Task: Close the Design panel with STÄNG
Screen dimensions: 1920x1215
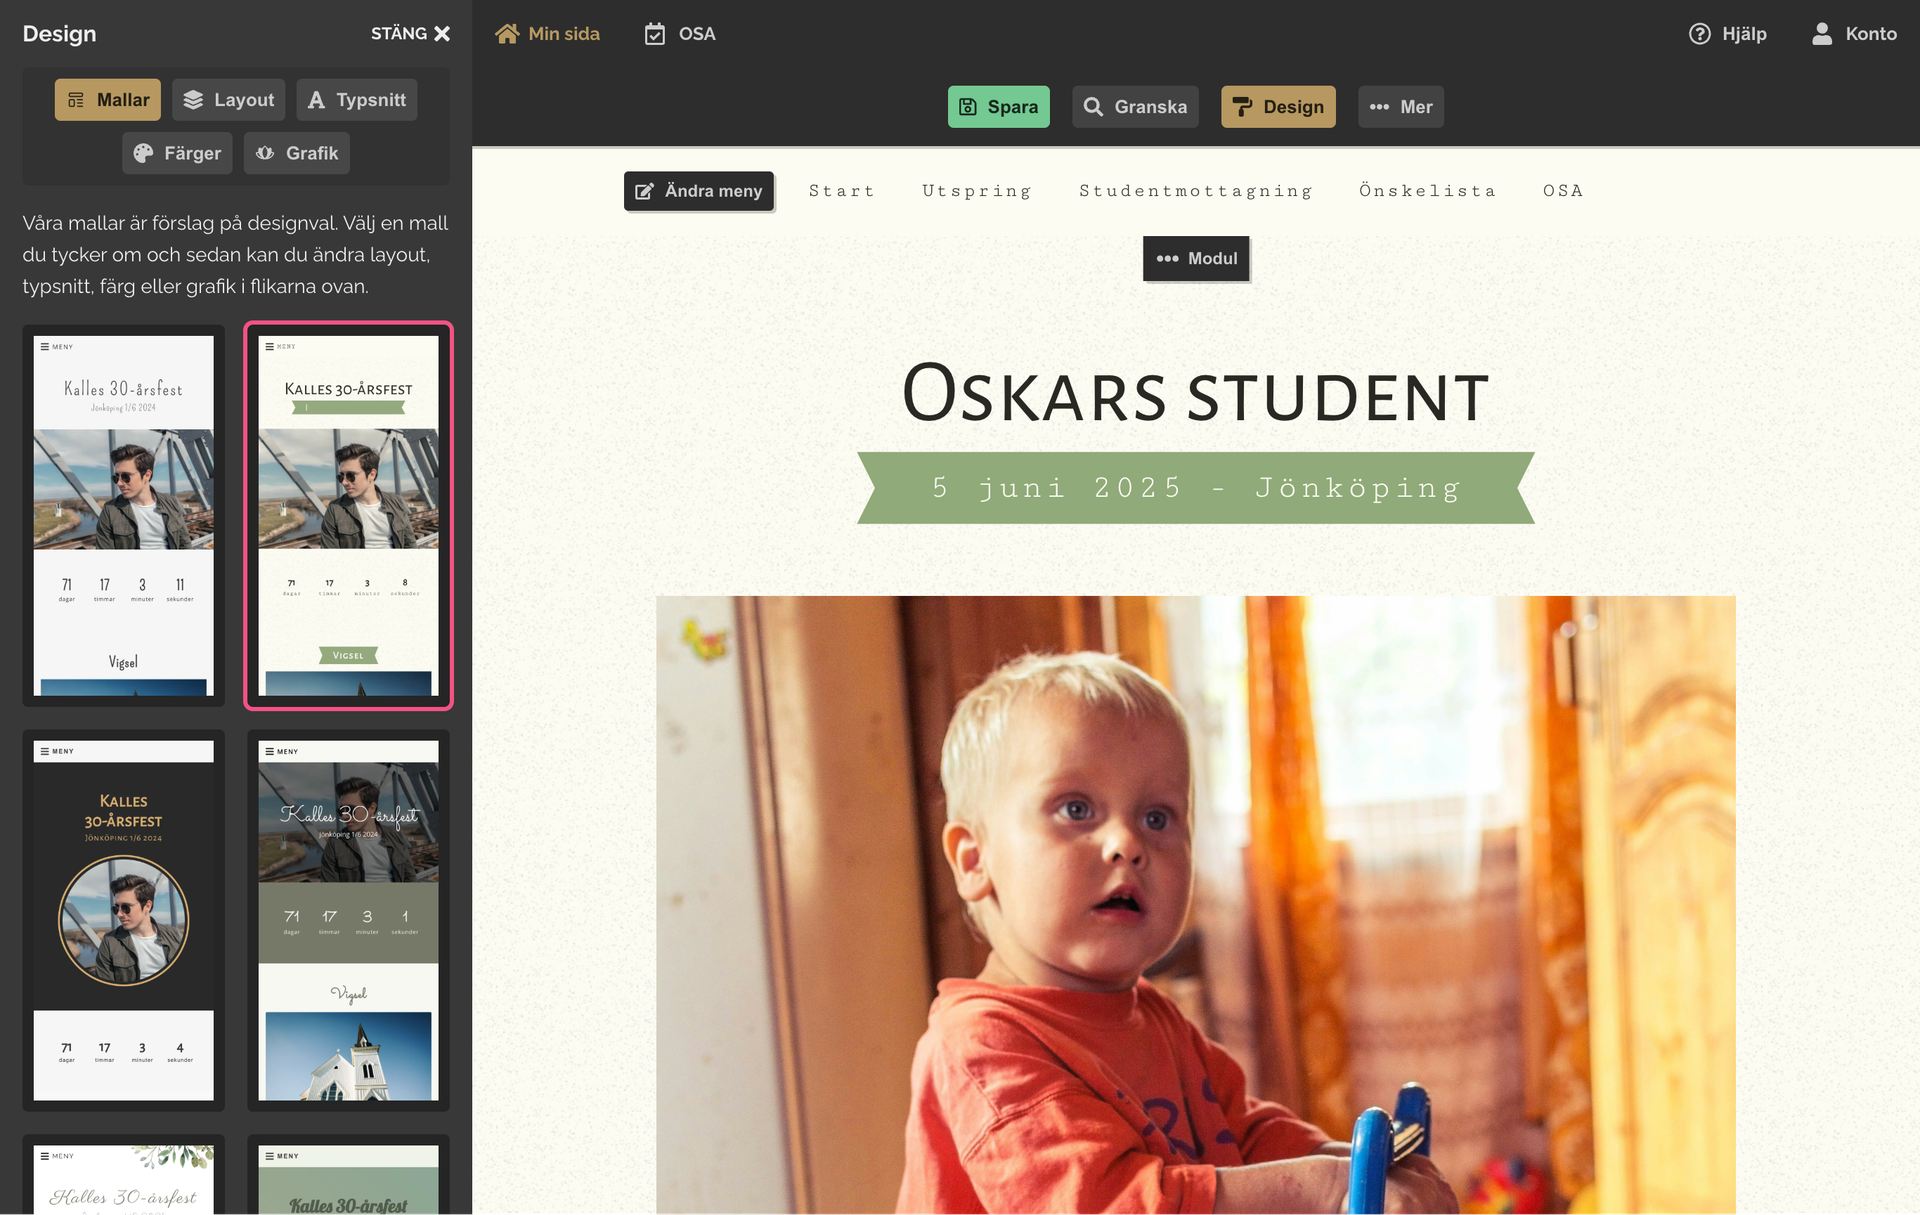Action: [410, 33]
